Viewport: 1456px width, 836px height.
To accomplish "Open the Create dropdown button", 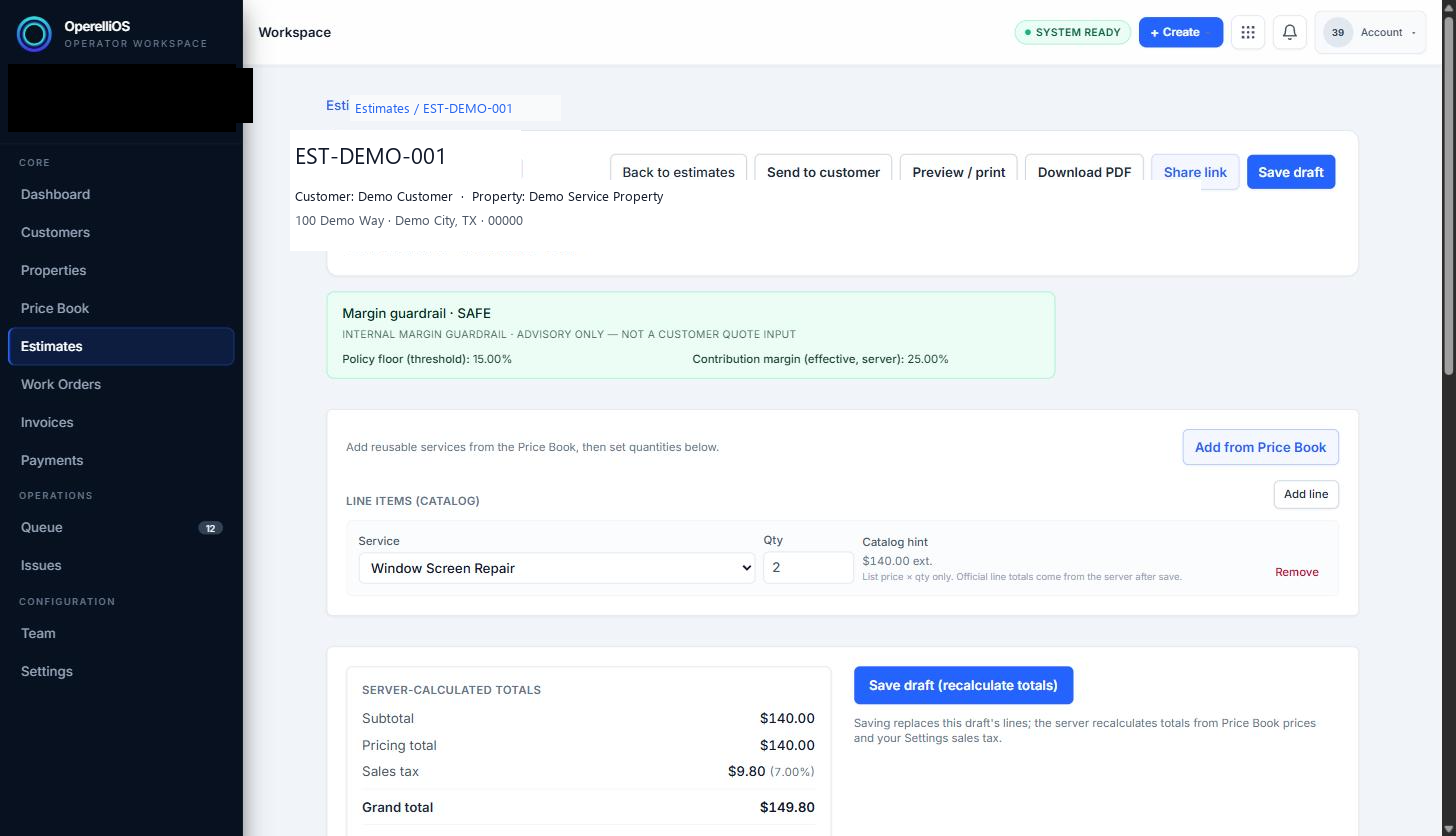I will [1180, 32].
